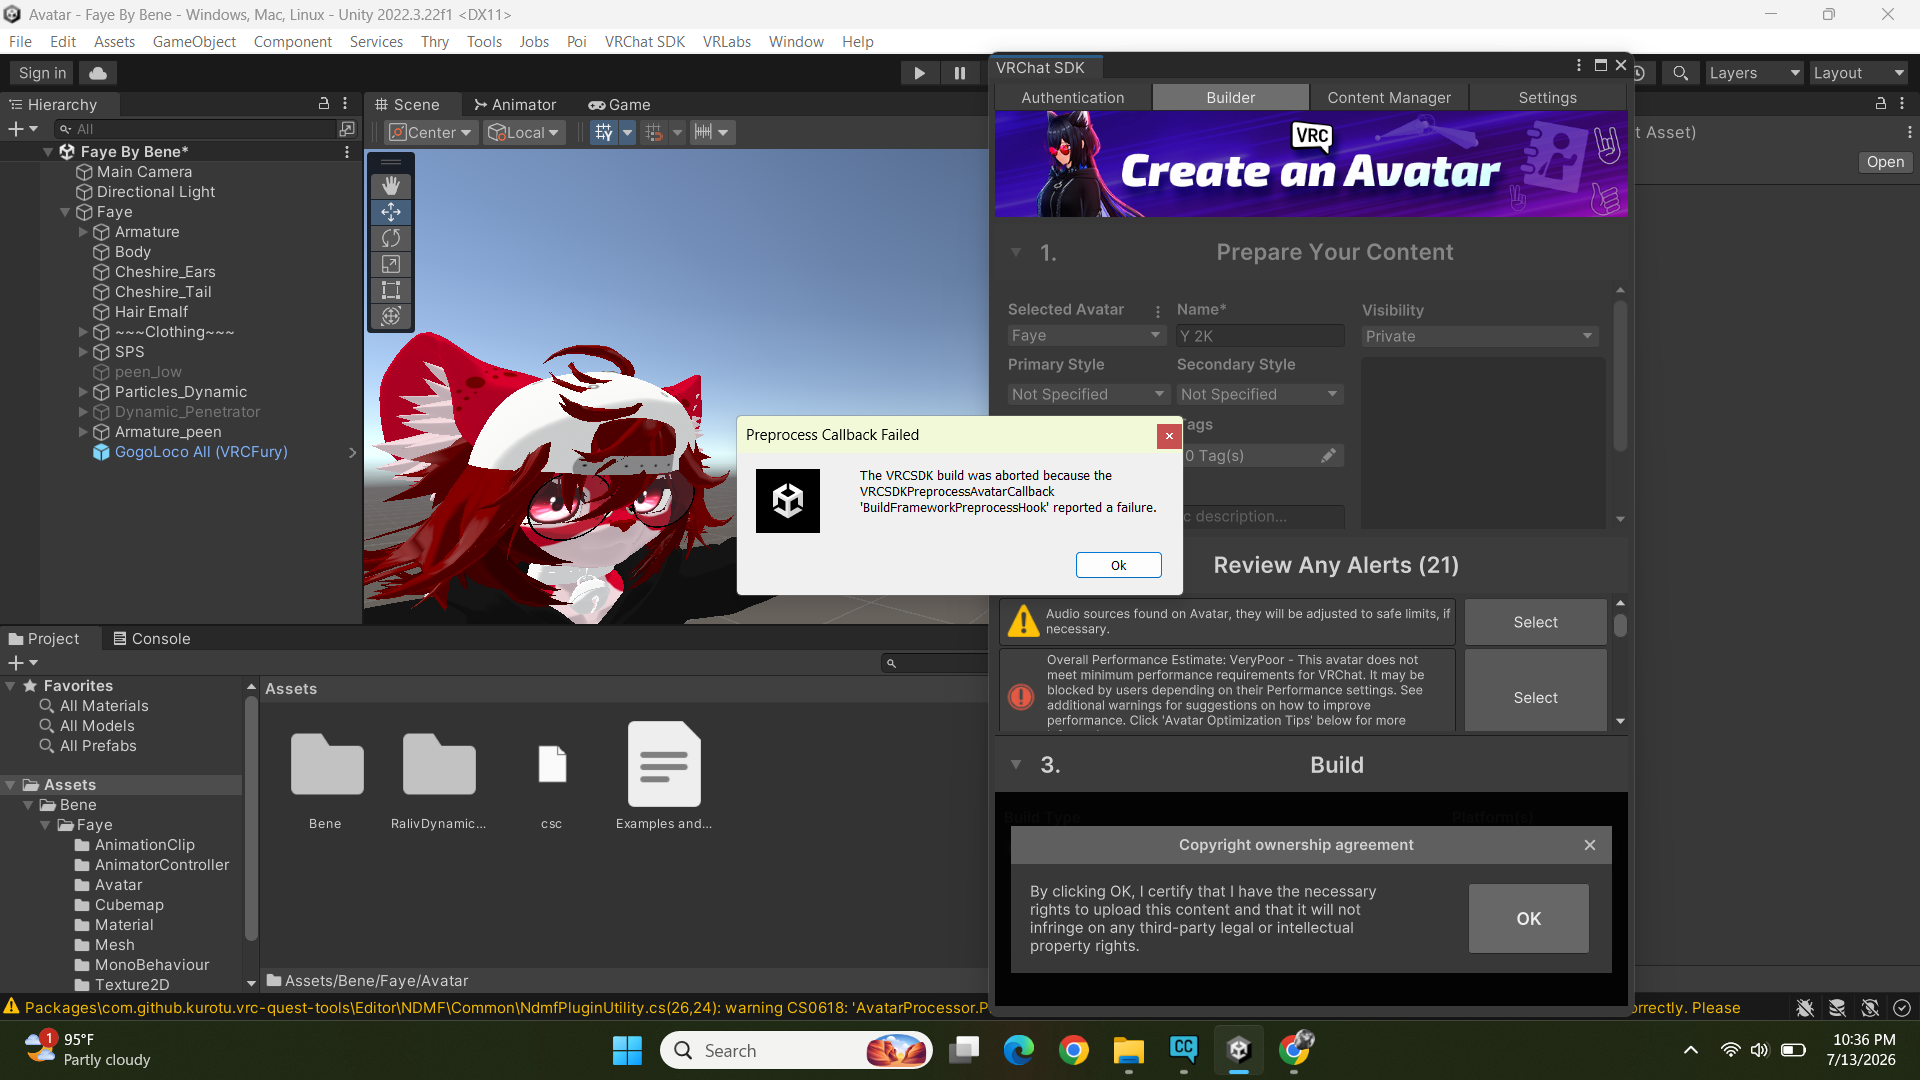Click the Play mode button

pyautogui.click(x=919, y=73)
